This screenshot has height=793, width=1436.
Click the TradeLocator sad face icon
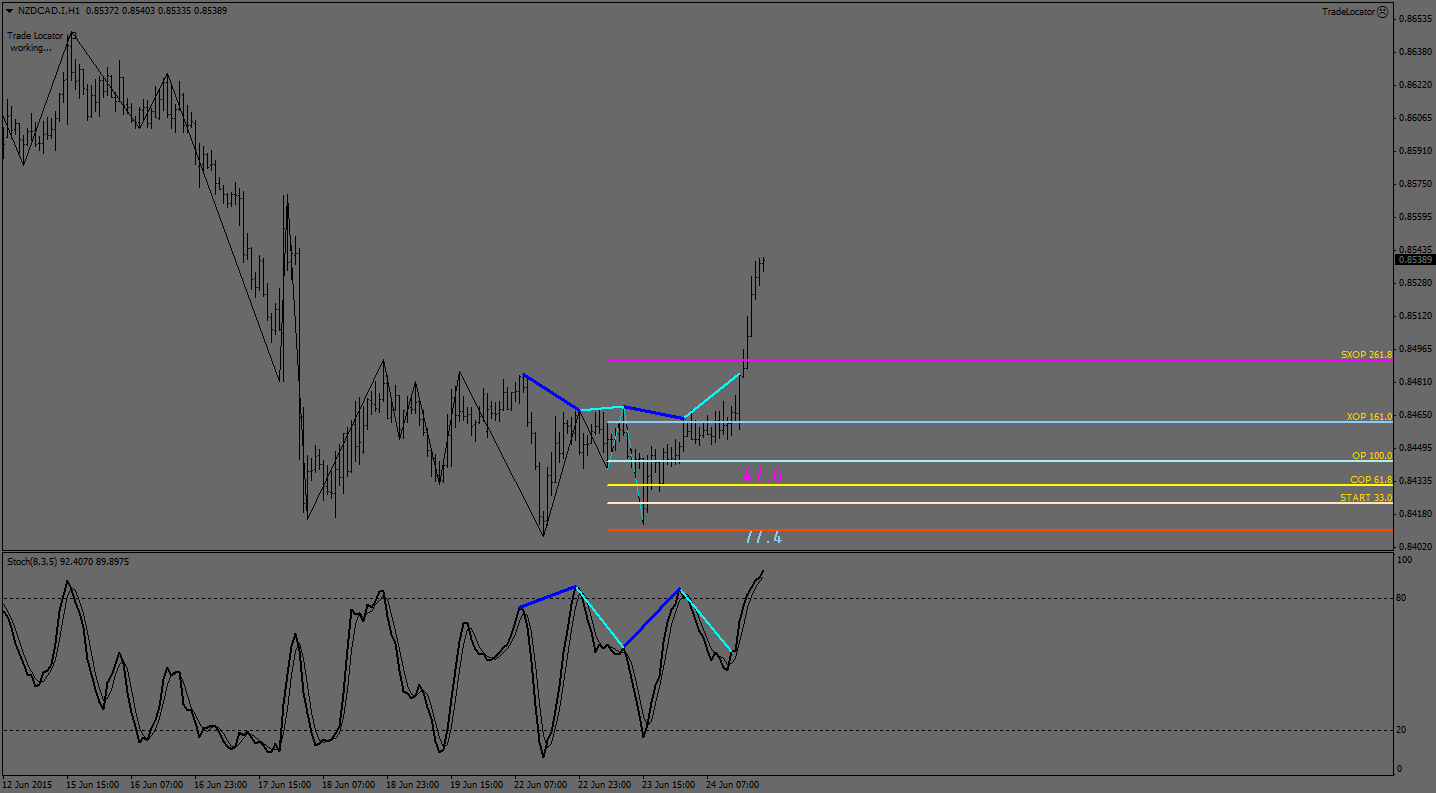point(1382,12)
